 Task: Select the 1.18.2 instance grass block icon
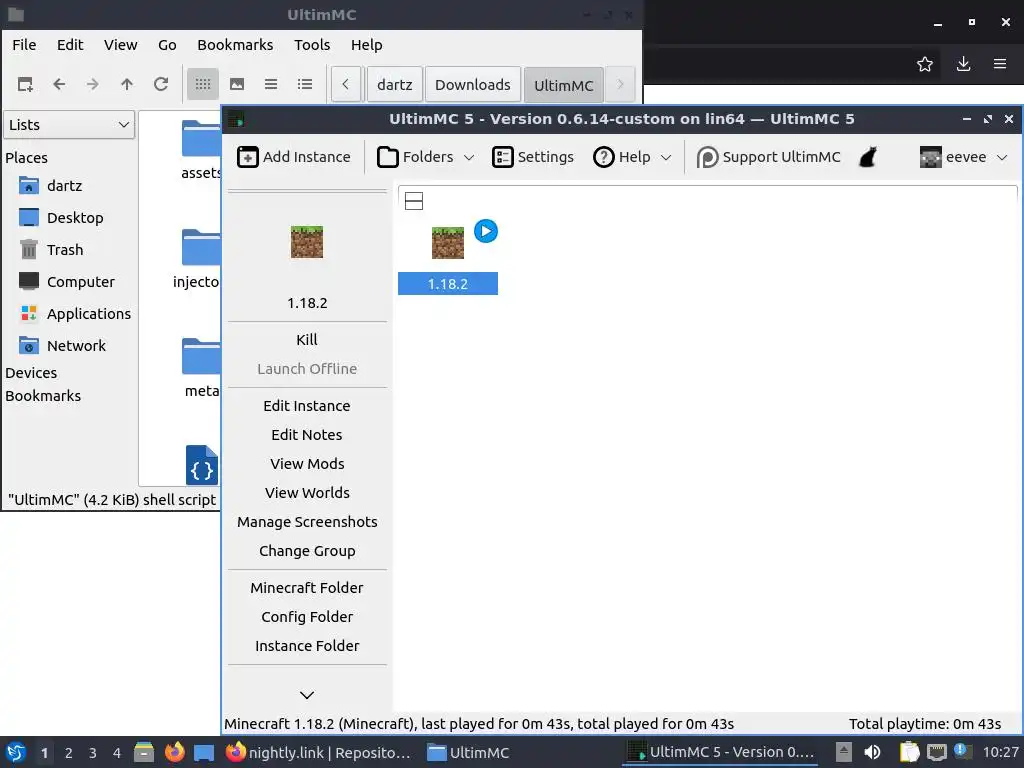pyautogui.click(x=447, y=242)
